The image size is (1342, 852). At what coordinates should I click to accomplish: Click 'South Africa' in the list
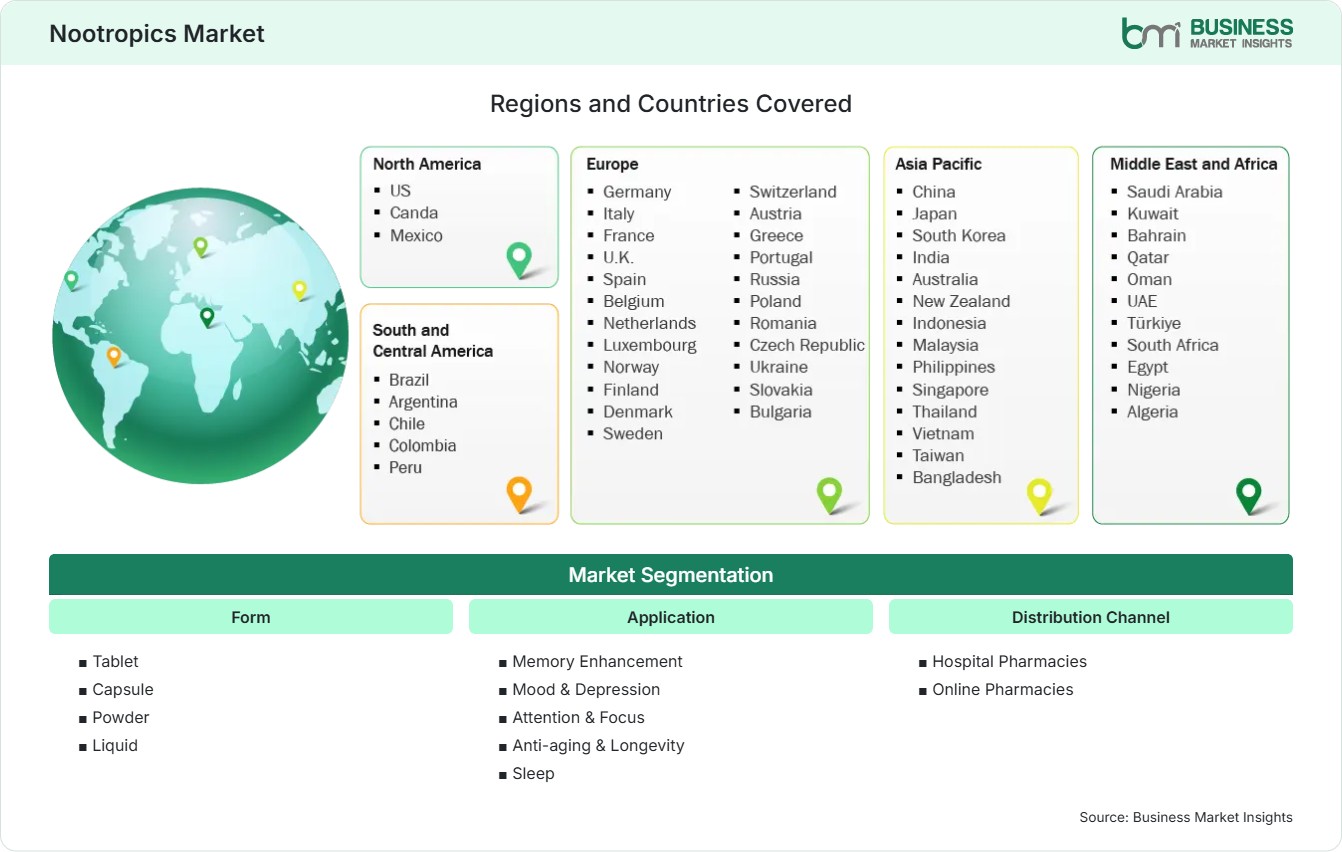1173,345
